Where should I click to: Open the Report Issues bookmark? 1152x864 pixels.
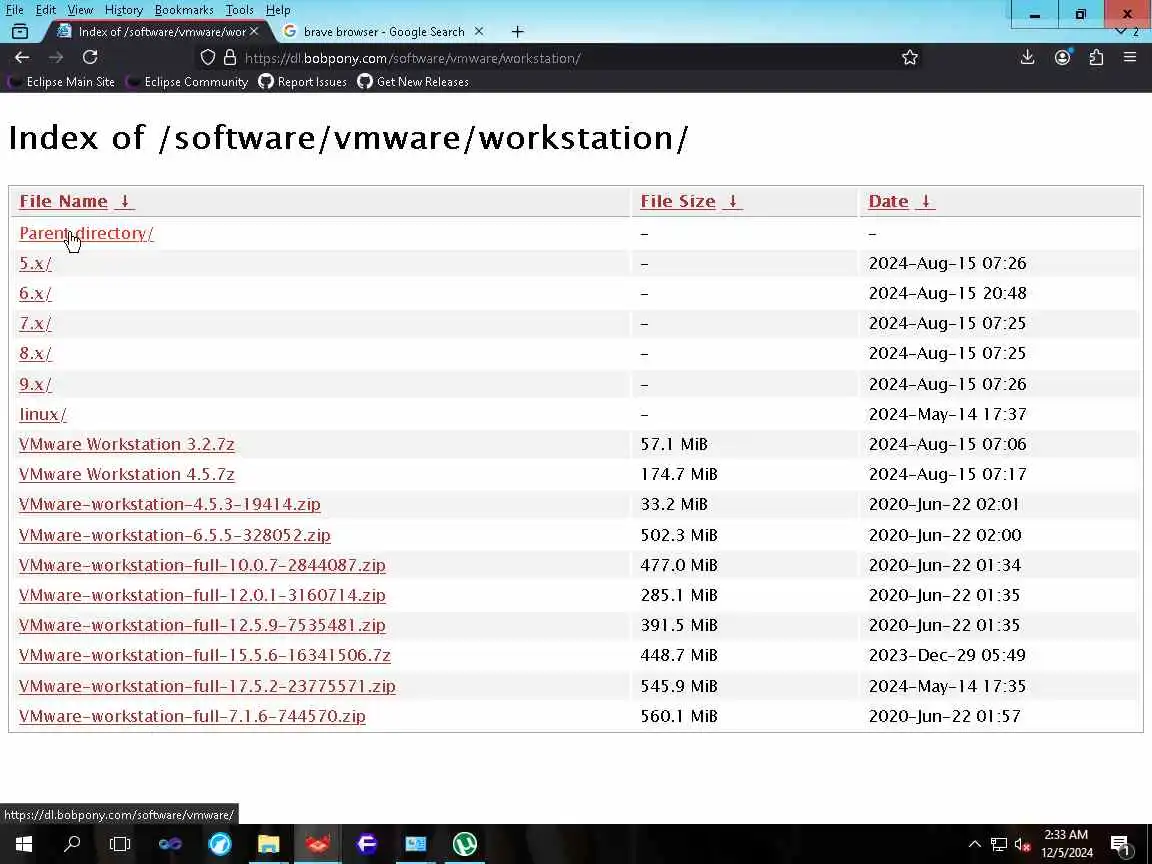pos(303,82)
